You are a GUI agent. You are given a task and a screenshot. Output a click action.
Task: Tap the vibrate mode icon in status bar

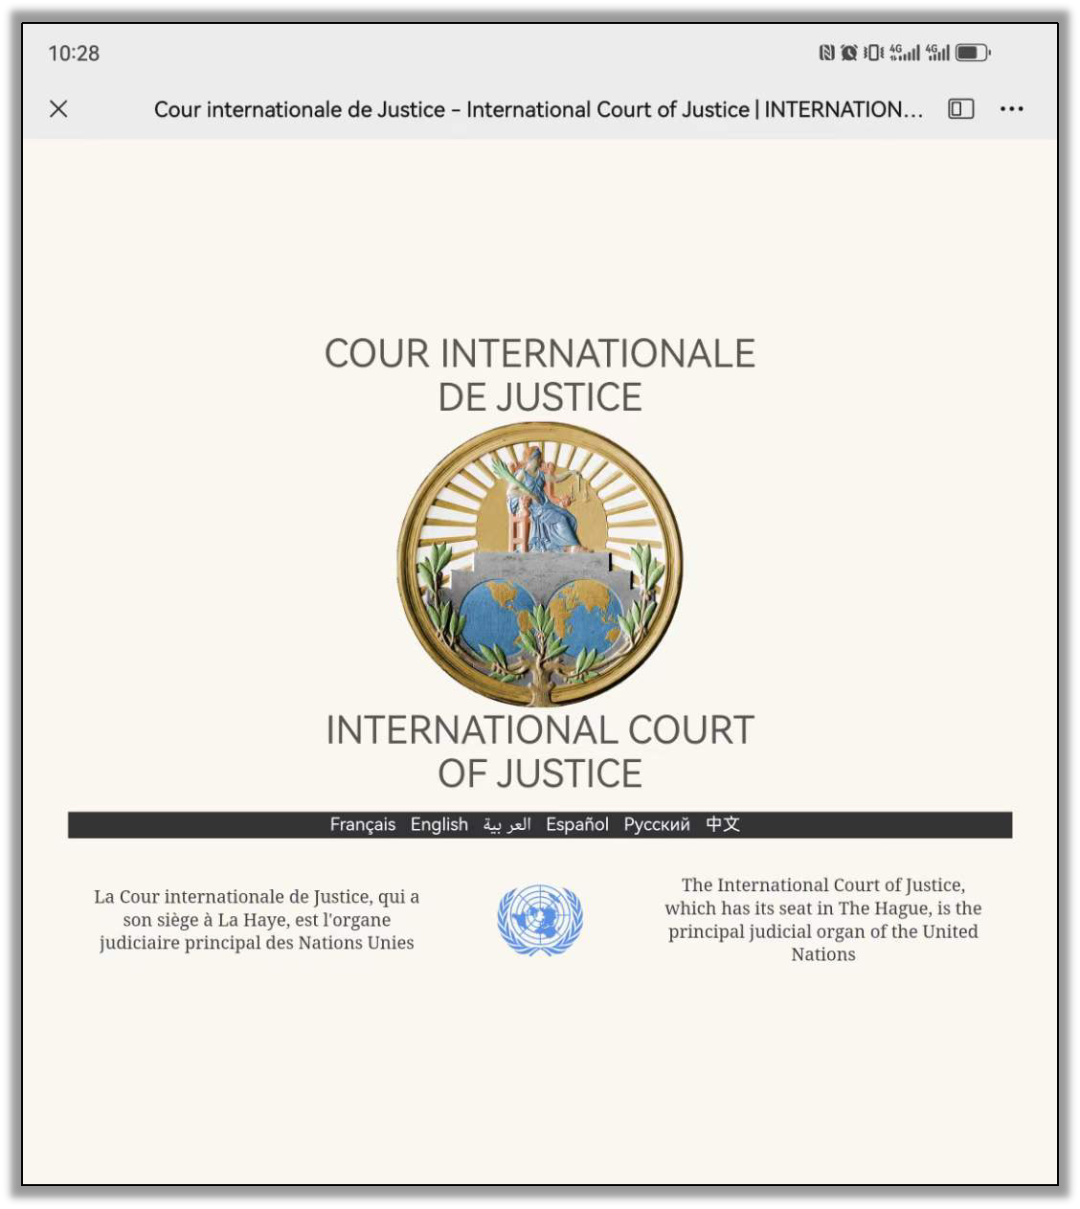point(873,52)
